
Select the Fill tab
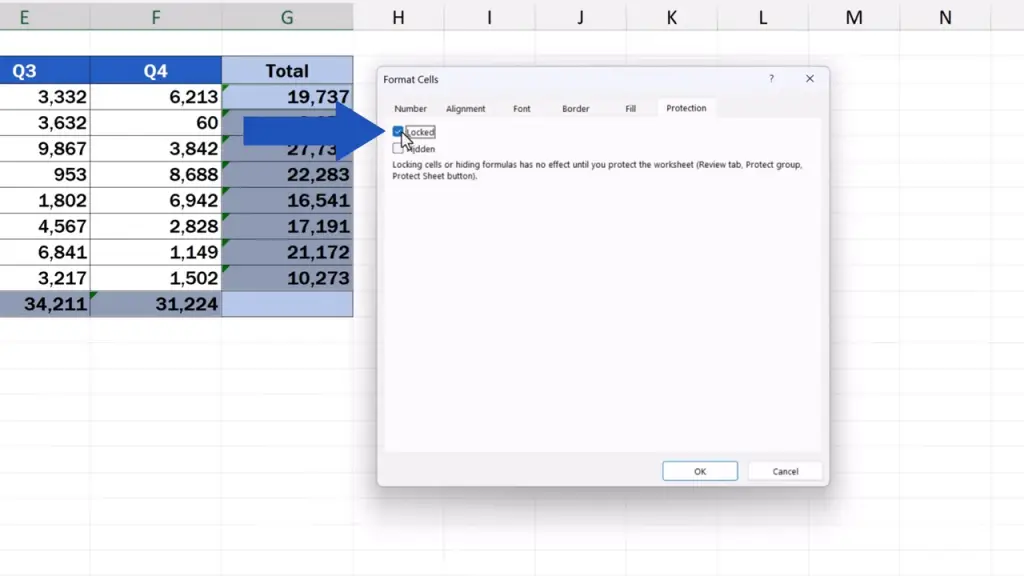point(630,109)
